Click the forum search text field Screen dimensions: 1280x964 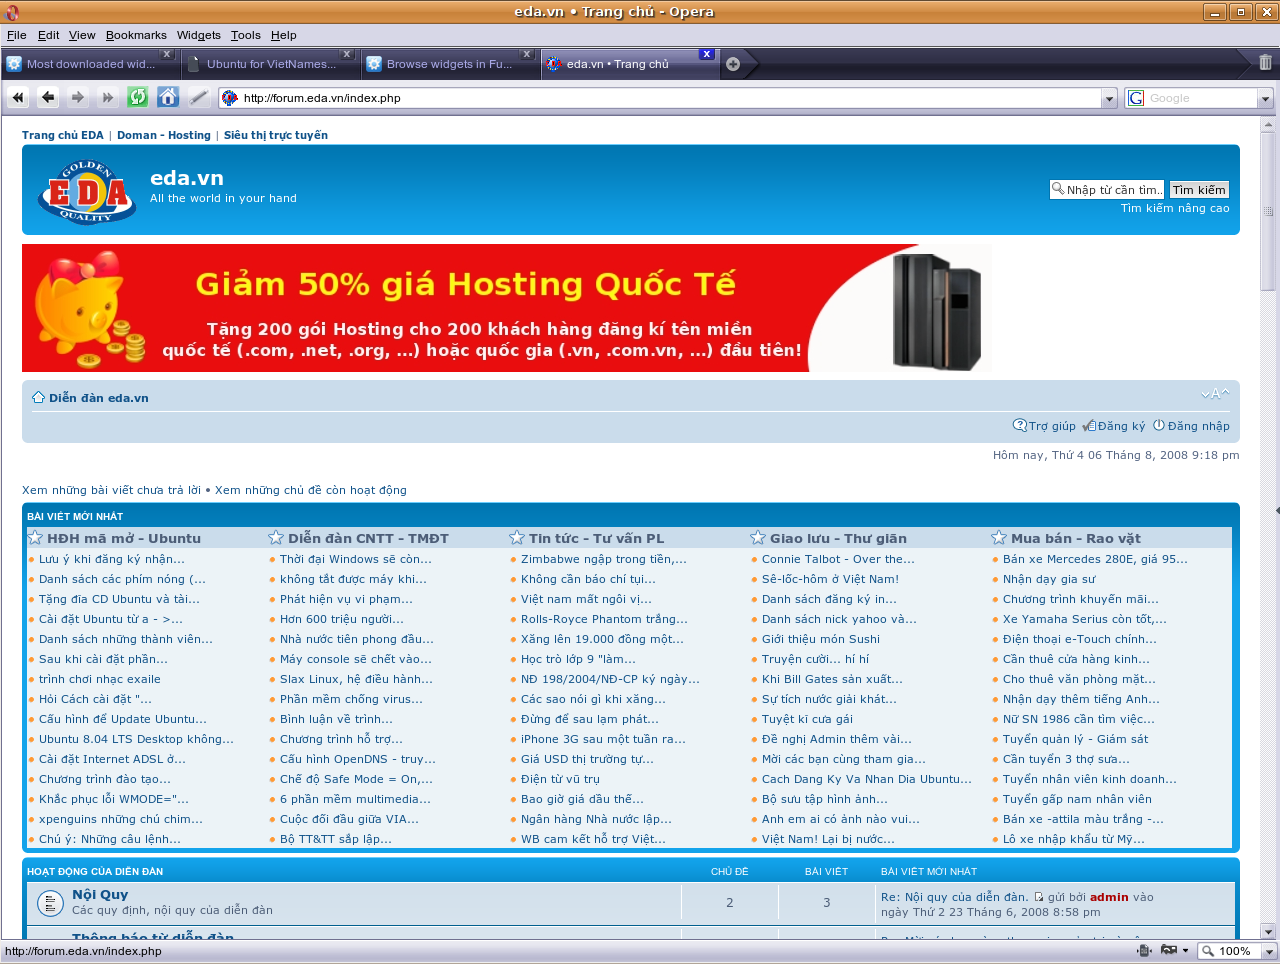tap(1108, 190)
